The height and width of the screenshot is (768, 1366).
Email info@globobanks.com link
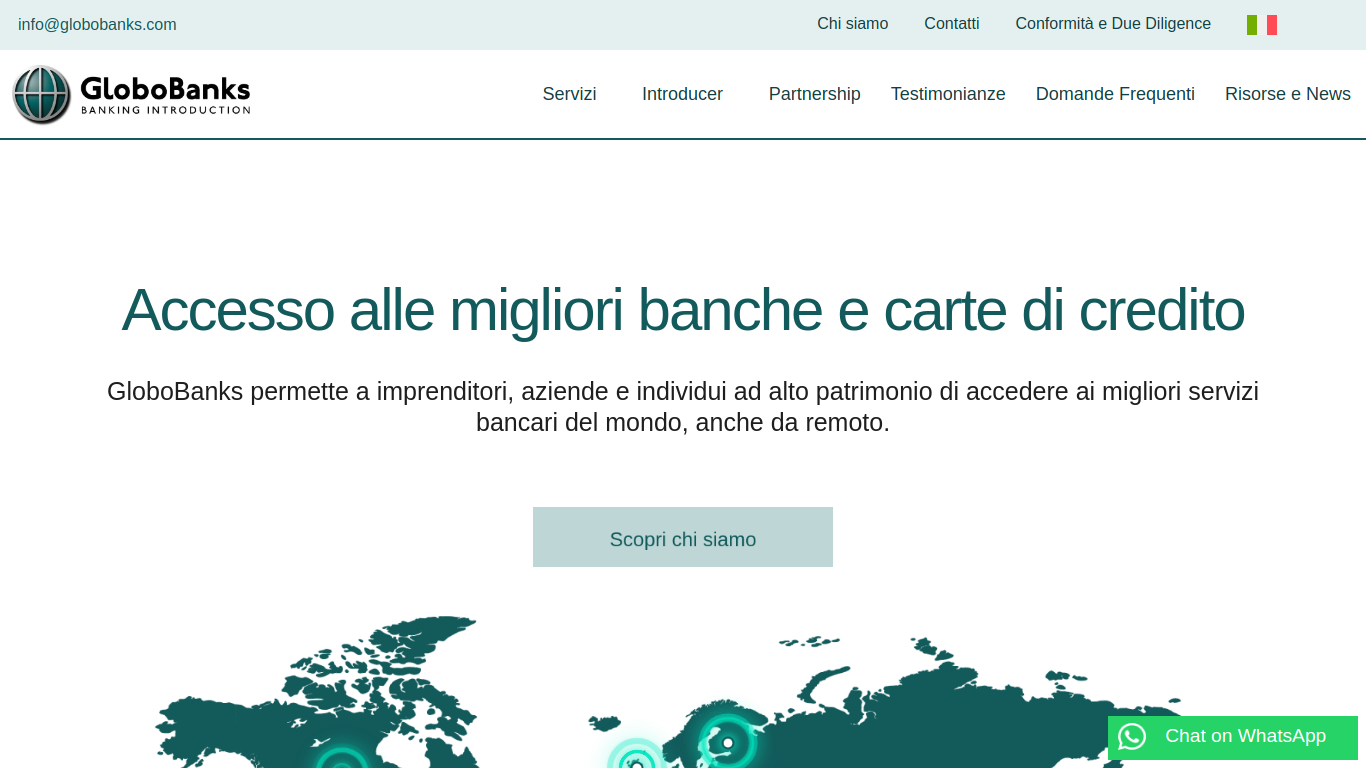coord(97,25)
